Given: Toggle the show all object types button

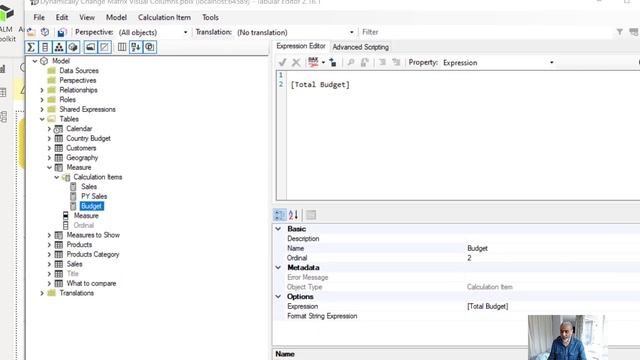Looking at the screenshot, I should [x=150, y=47].
